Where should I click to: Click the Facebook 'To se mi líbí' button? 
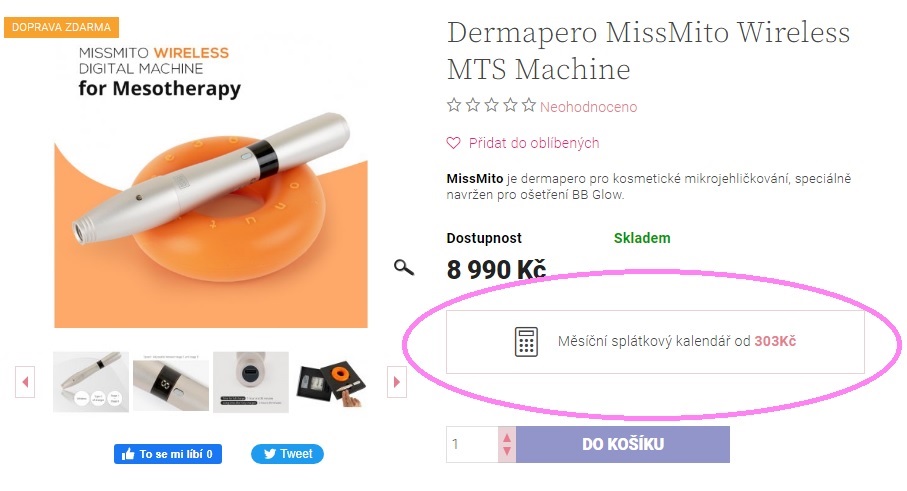[168, 454]
